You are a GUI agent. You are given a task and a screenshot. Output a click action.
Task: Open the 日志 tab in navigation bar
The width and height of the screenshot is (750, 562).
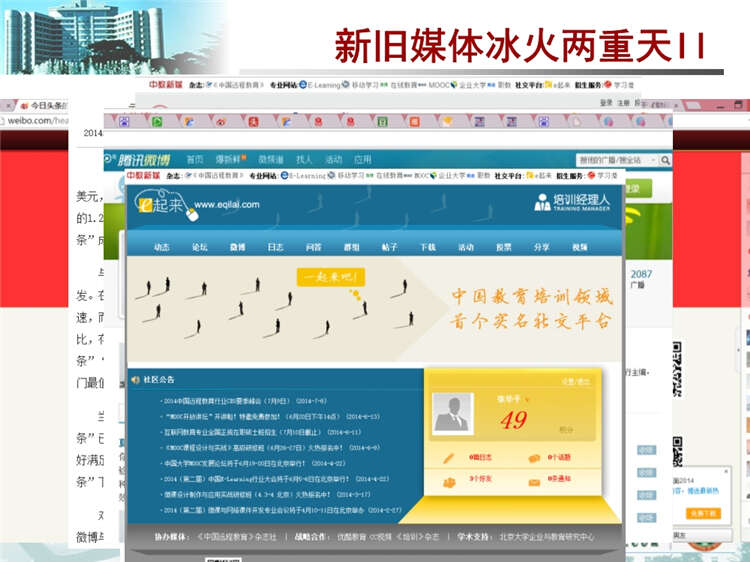275,247
